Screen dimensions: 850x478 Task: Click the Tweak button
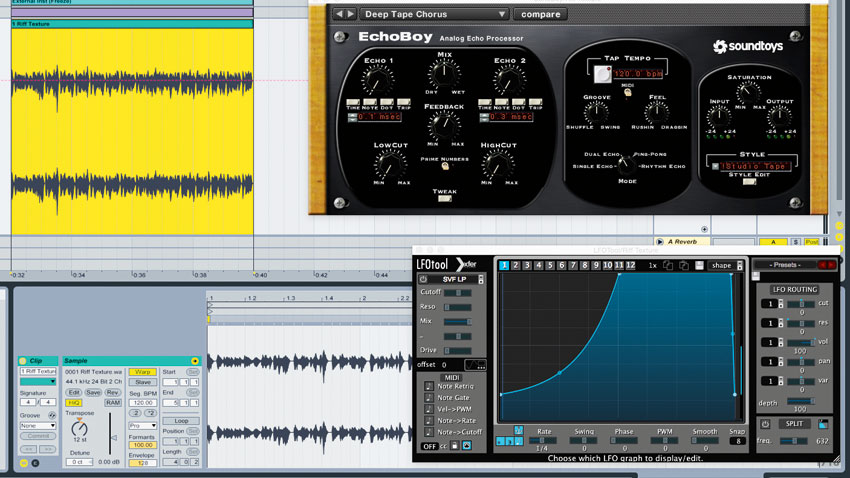coord(445,199)
